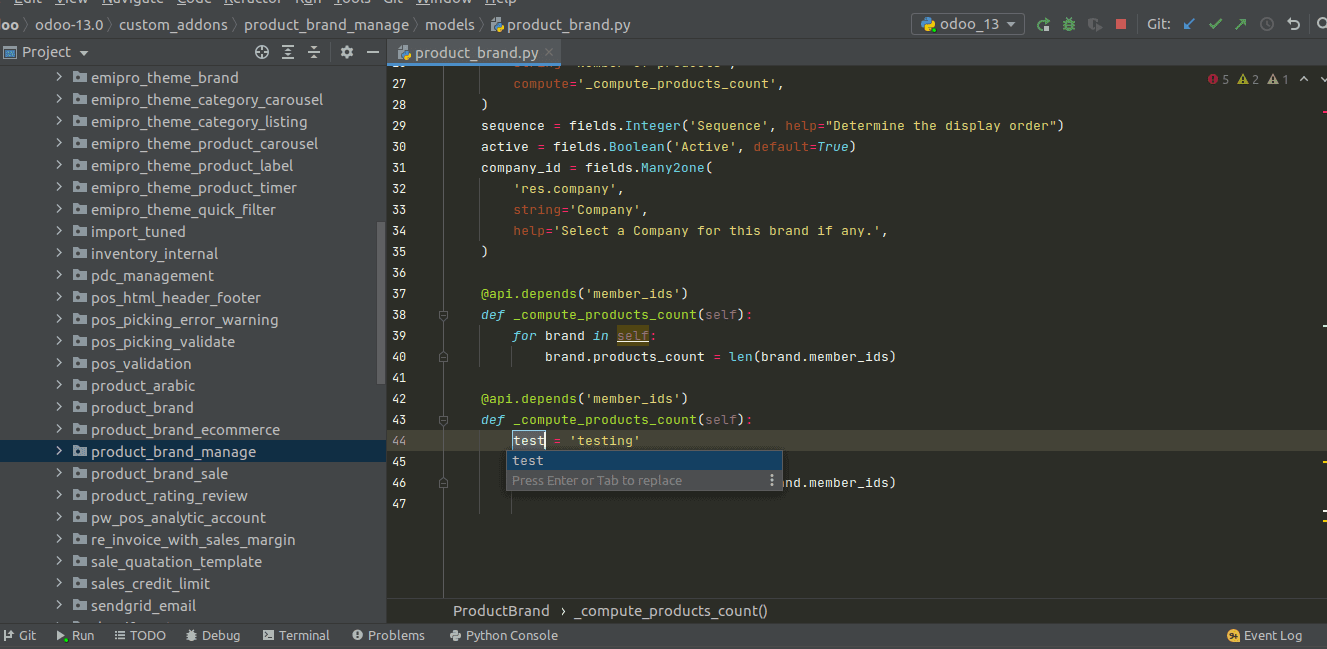
Task: Select the pos_validation tree item
Action: point(141,364)
